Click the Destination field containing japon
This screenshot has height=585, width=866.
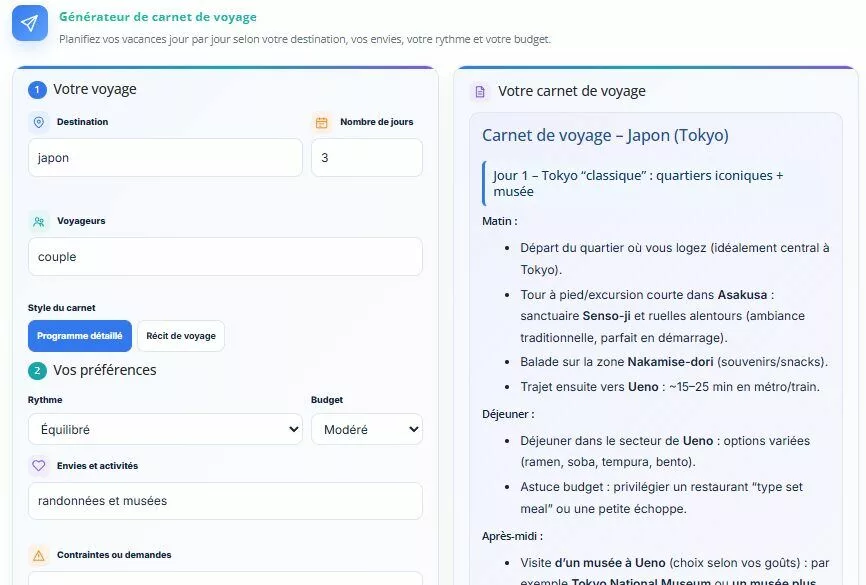(x=165, y=158)
